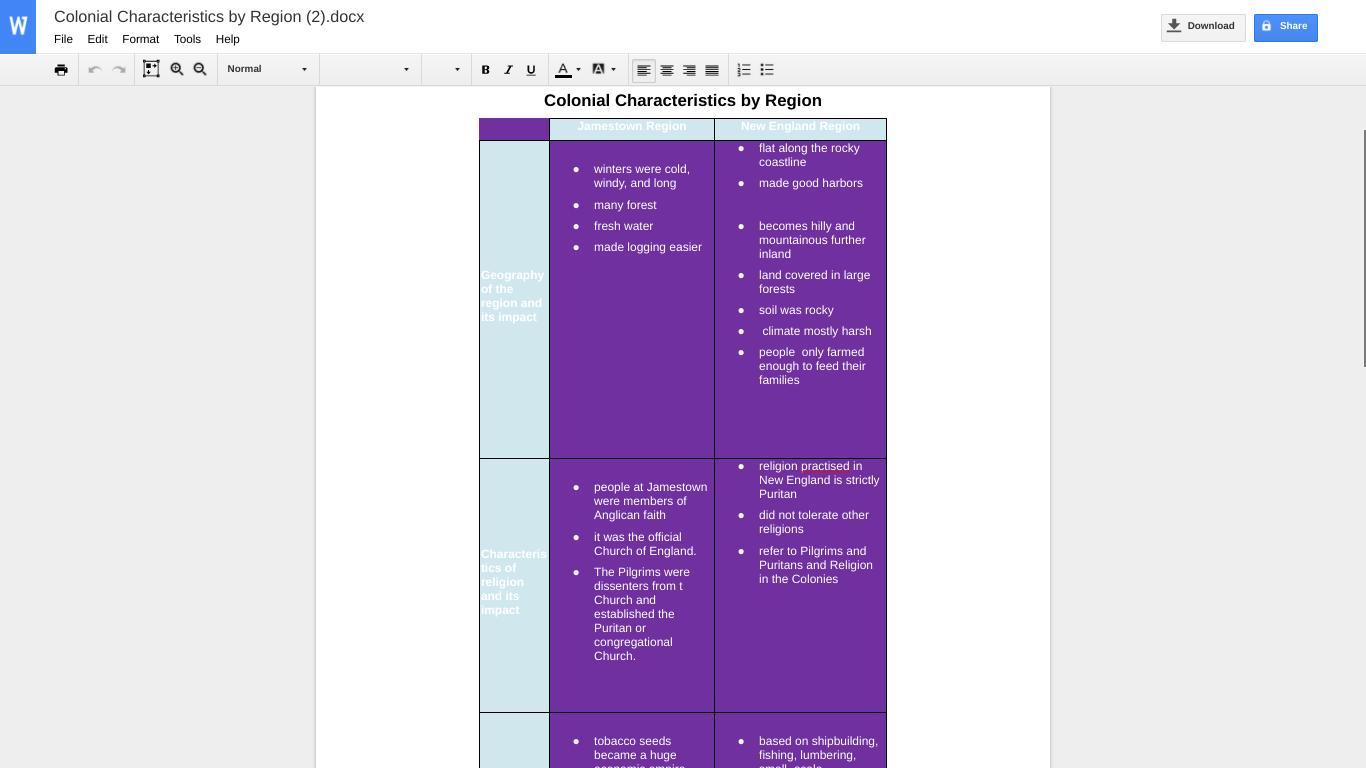The image size is (1366, 768).
Task: Print the document with the printer icon
Action: pos(61,70)
